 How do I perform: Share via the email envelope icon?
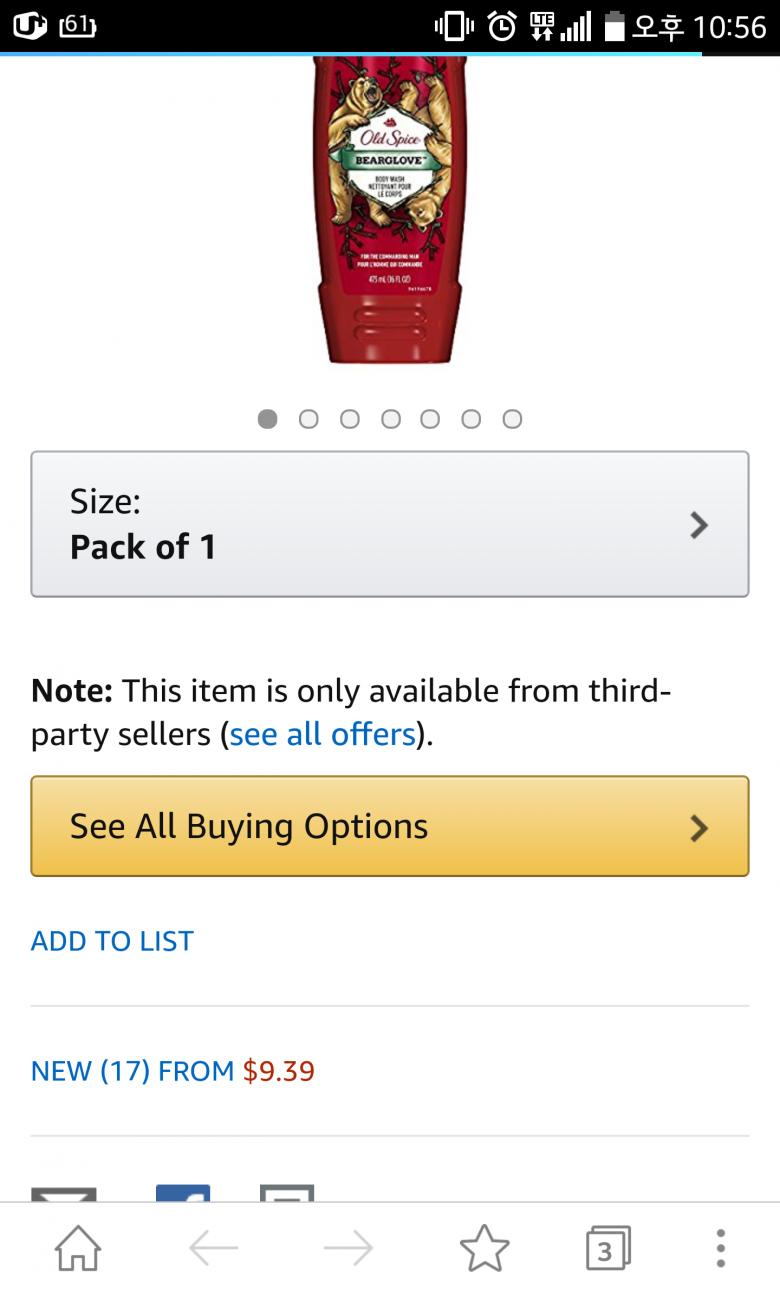click(x=64, y=1193)
